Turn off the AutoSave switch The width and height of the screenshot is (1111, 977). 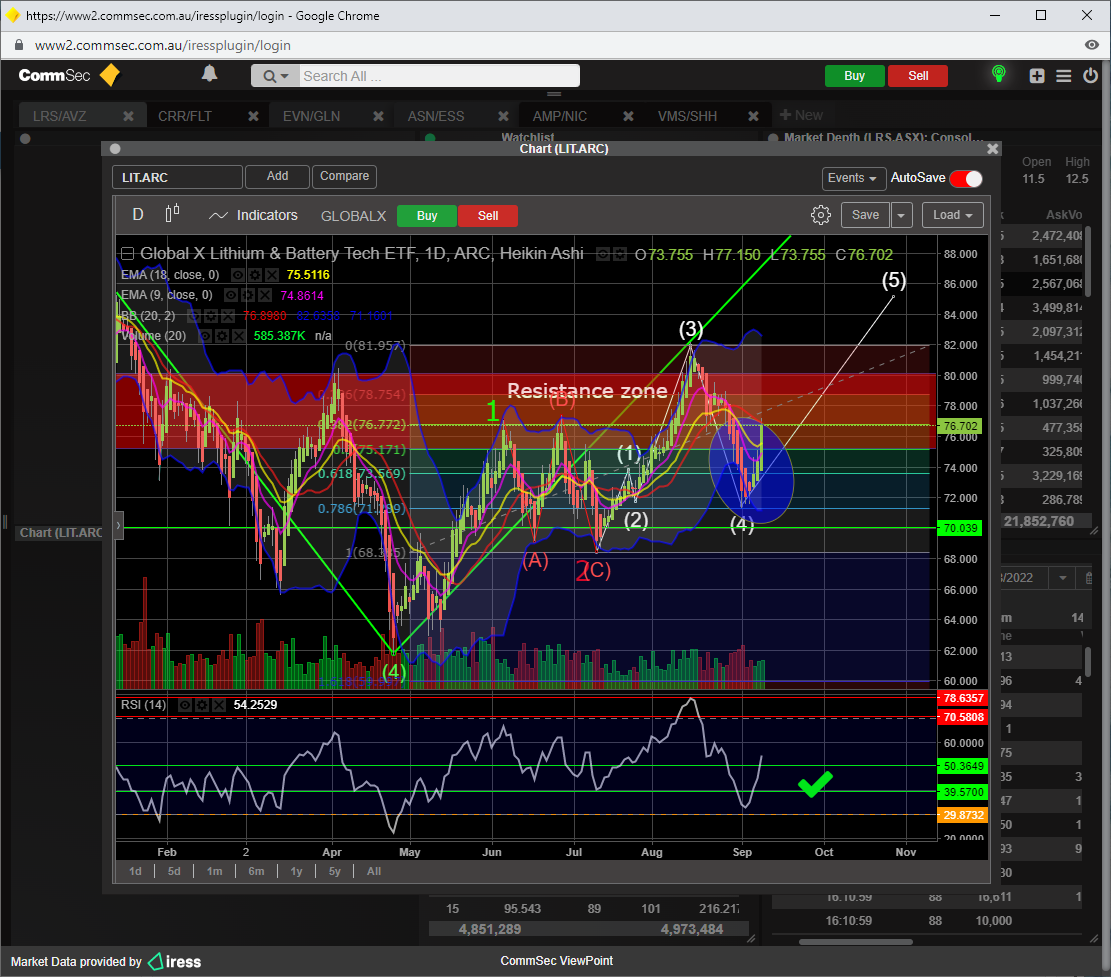(x=965, y=178)
